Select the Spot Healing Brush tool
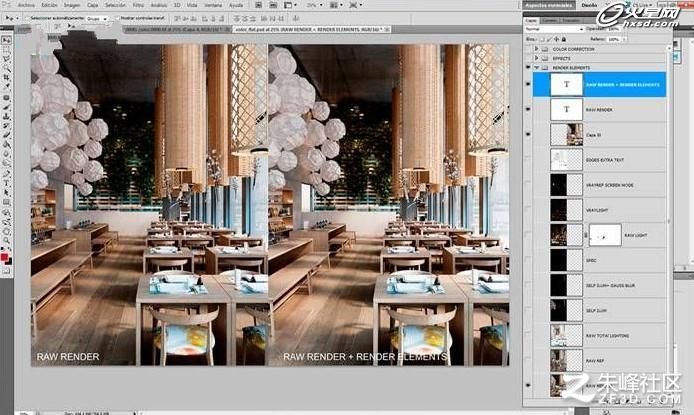 (6, 97)
